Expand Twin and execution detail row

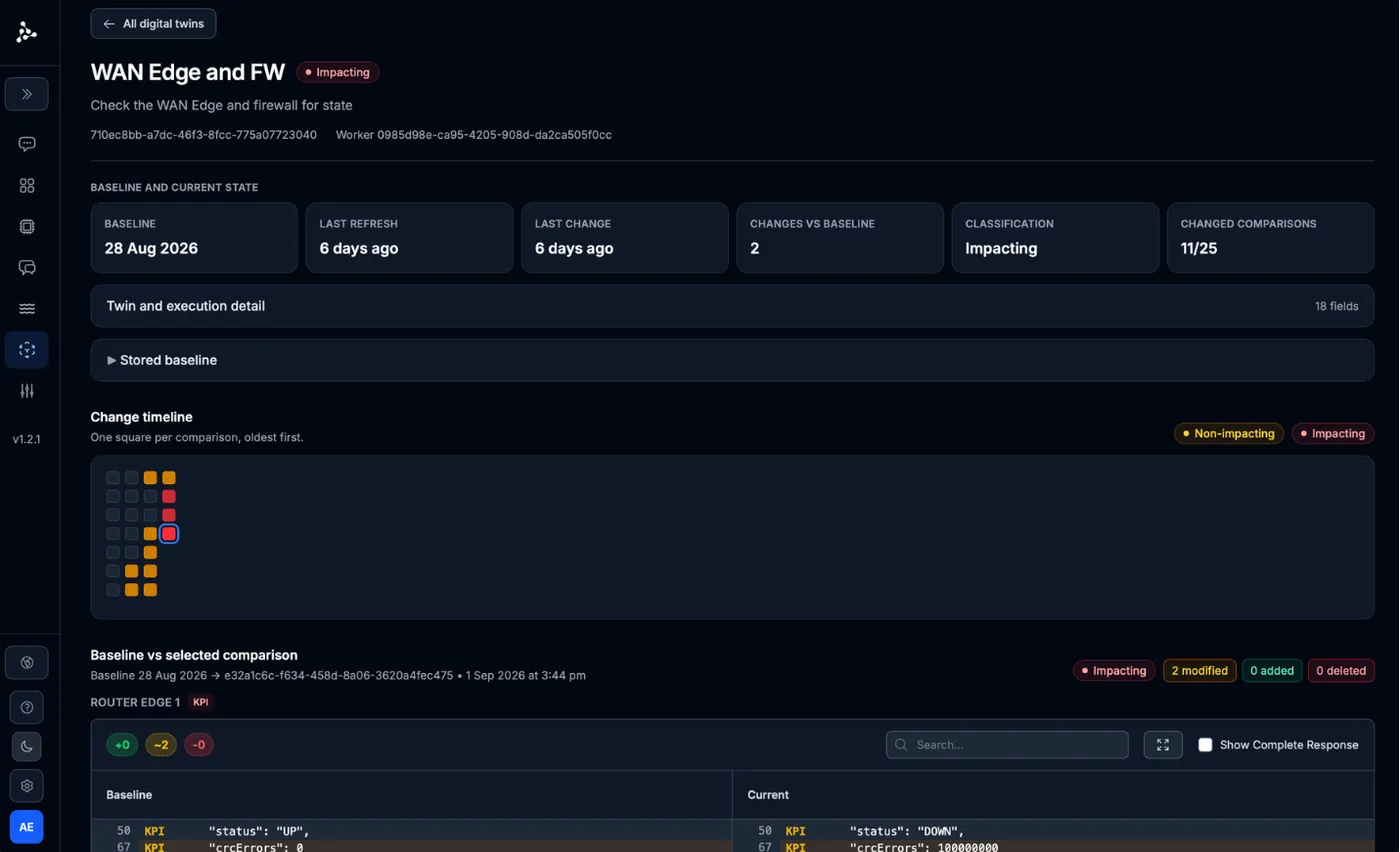[x=732, y=306]
